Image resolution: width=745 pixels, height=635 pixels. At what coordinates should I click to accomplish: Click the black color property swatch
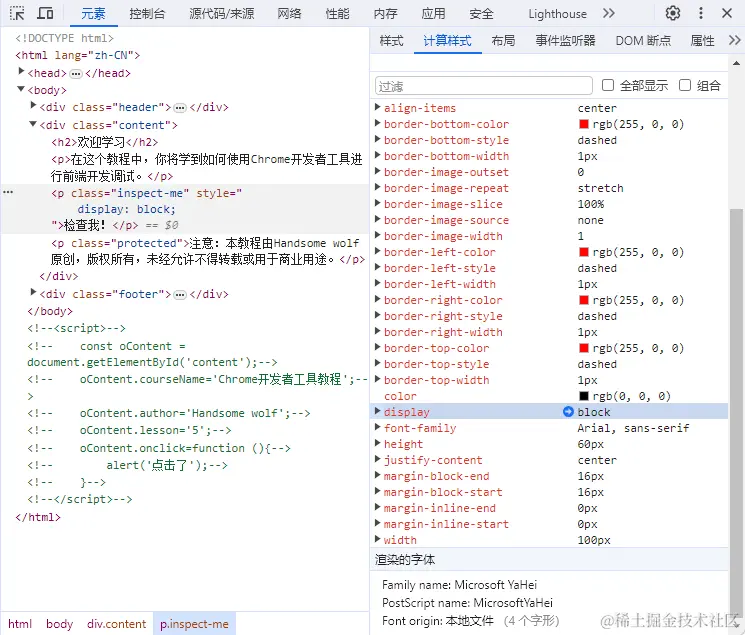(x=584, y=396)
